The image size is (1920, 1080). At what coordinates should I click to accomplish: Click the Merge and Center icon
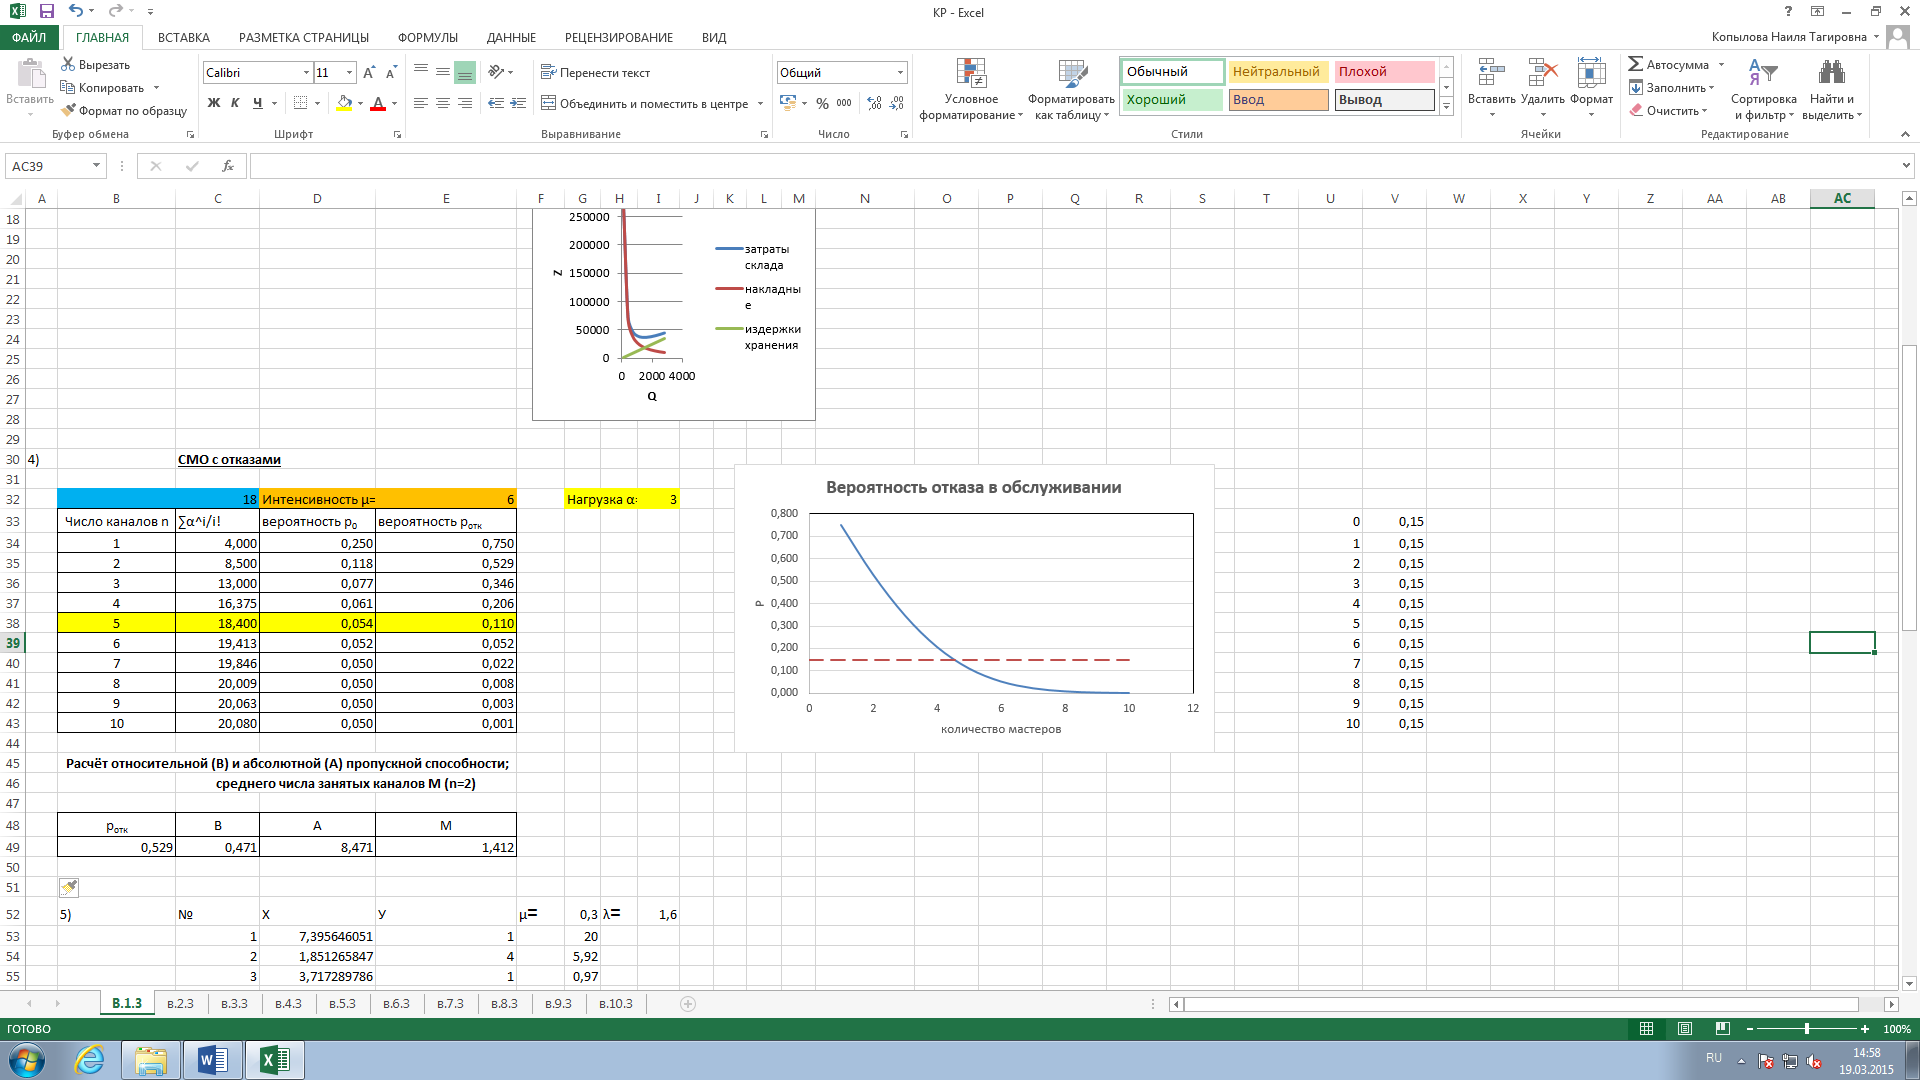click(x=548, y=103)
